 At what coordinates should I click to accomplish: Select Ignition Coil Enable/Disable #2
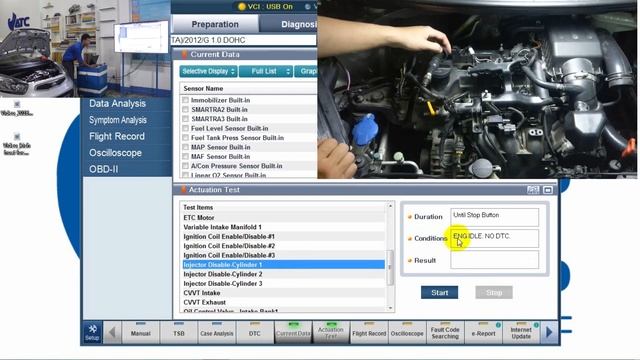pos(284,246)
